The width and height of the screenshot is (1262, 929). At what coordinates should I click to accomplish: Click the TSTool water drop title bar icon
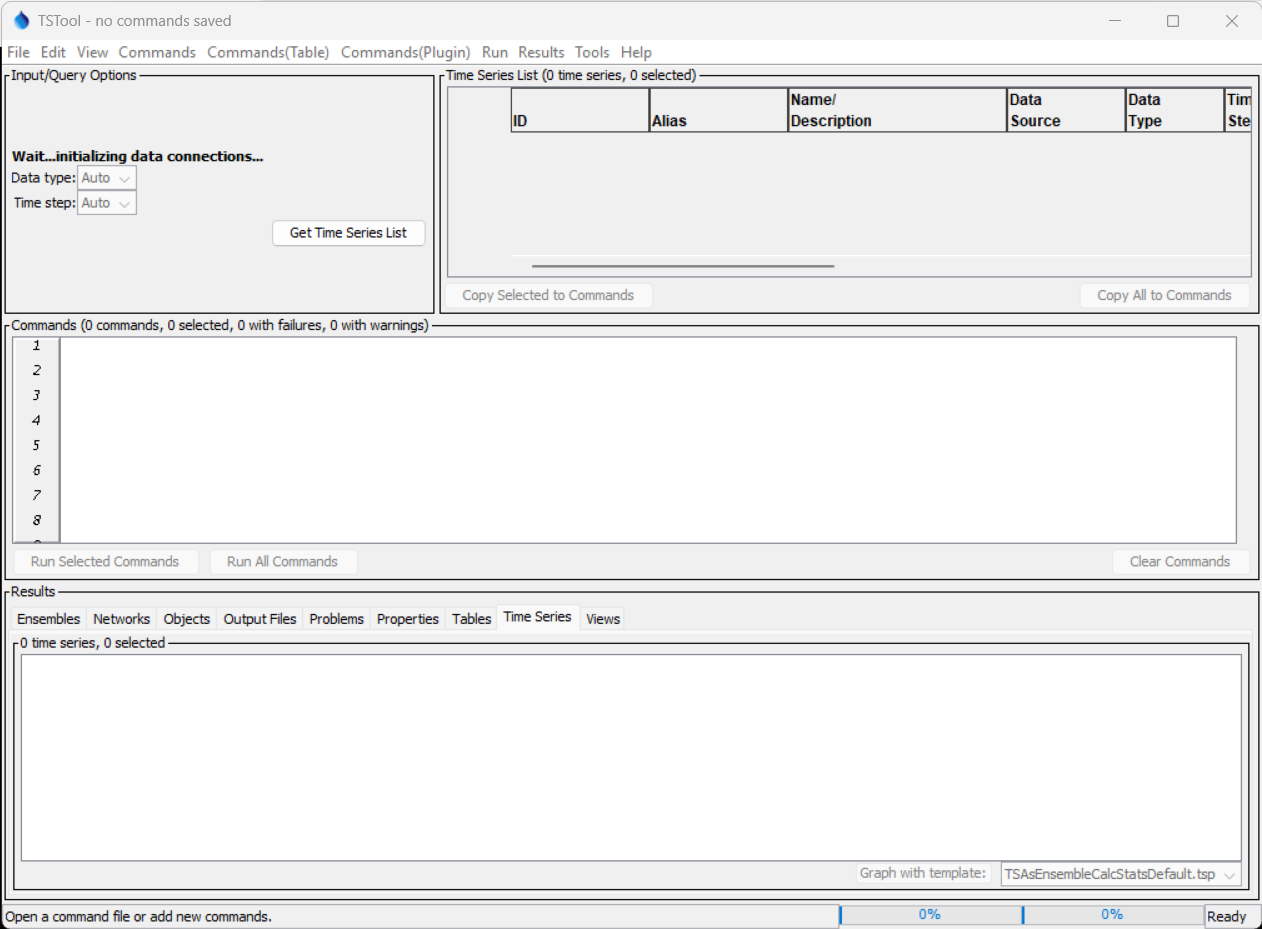(x=21, y=20)
